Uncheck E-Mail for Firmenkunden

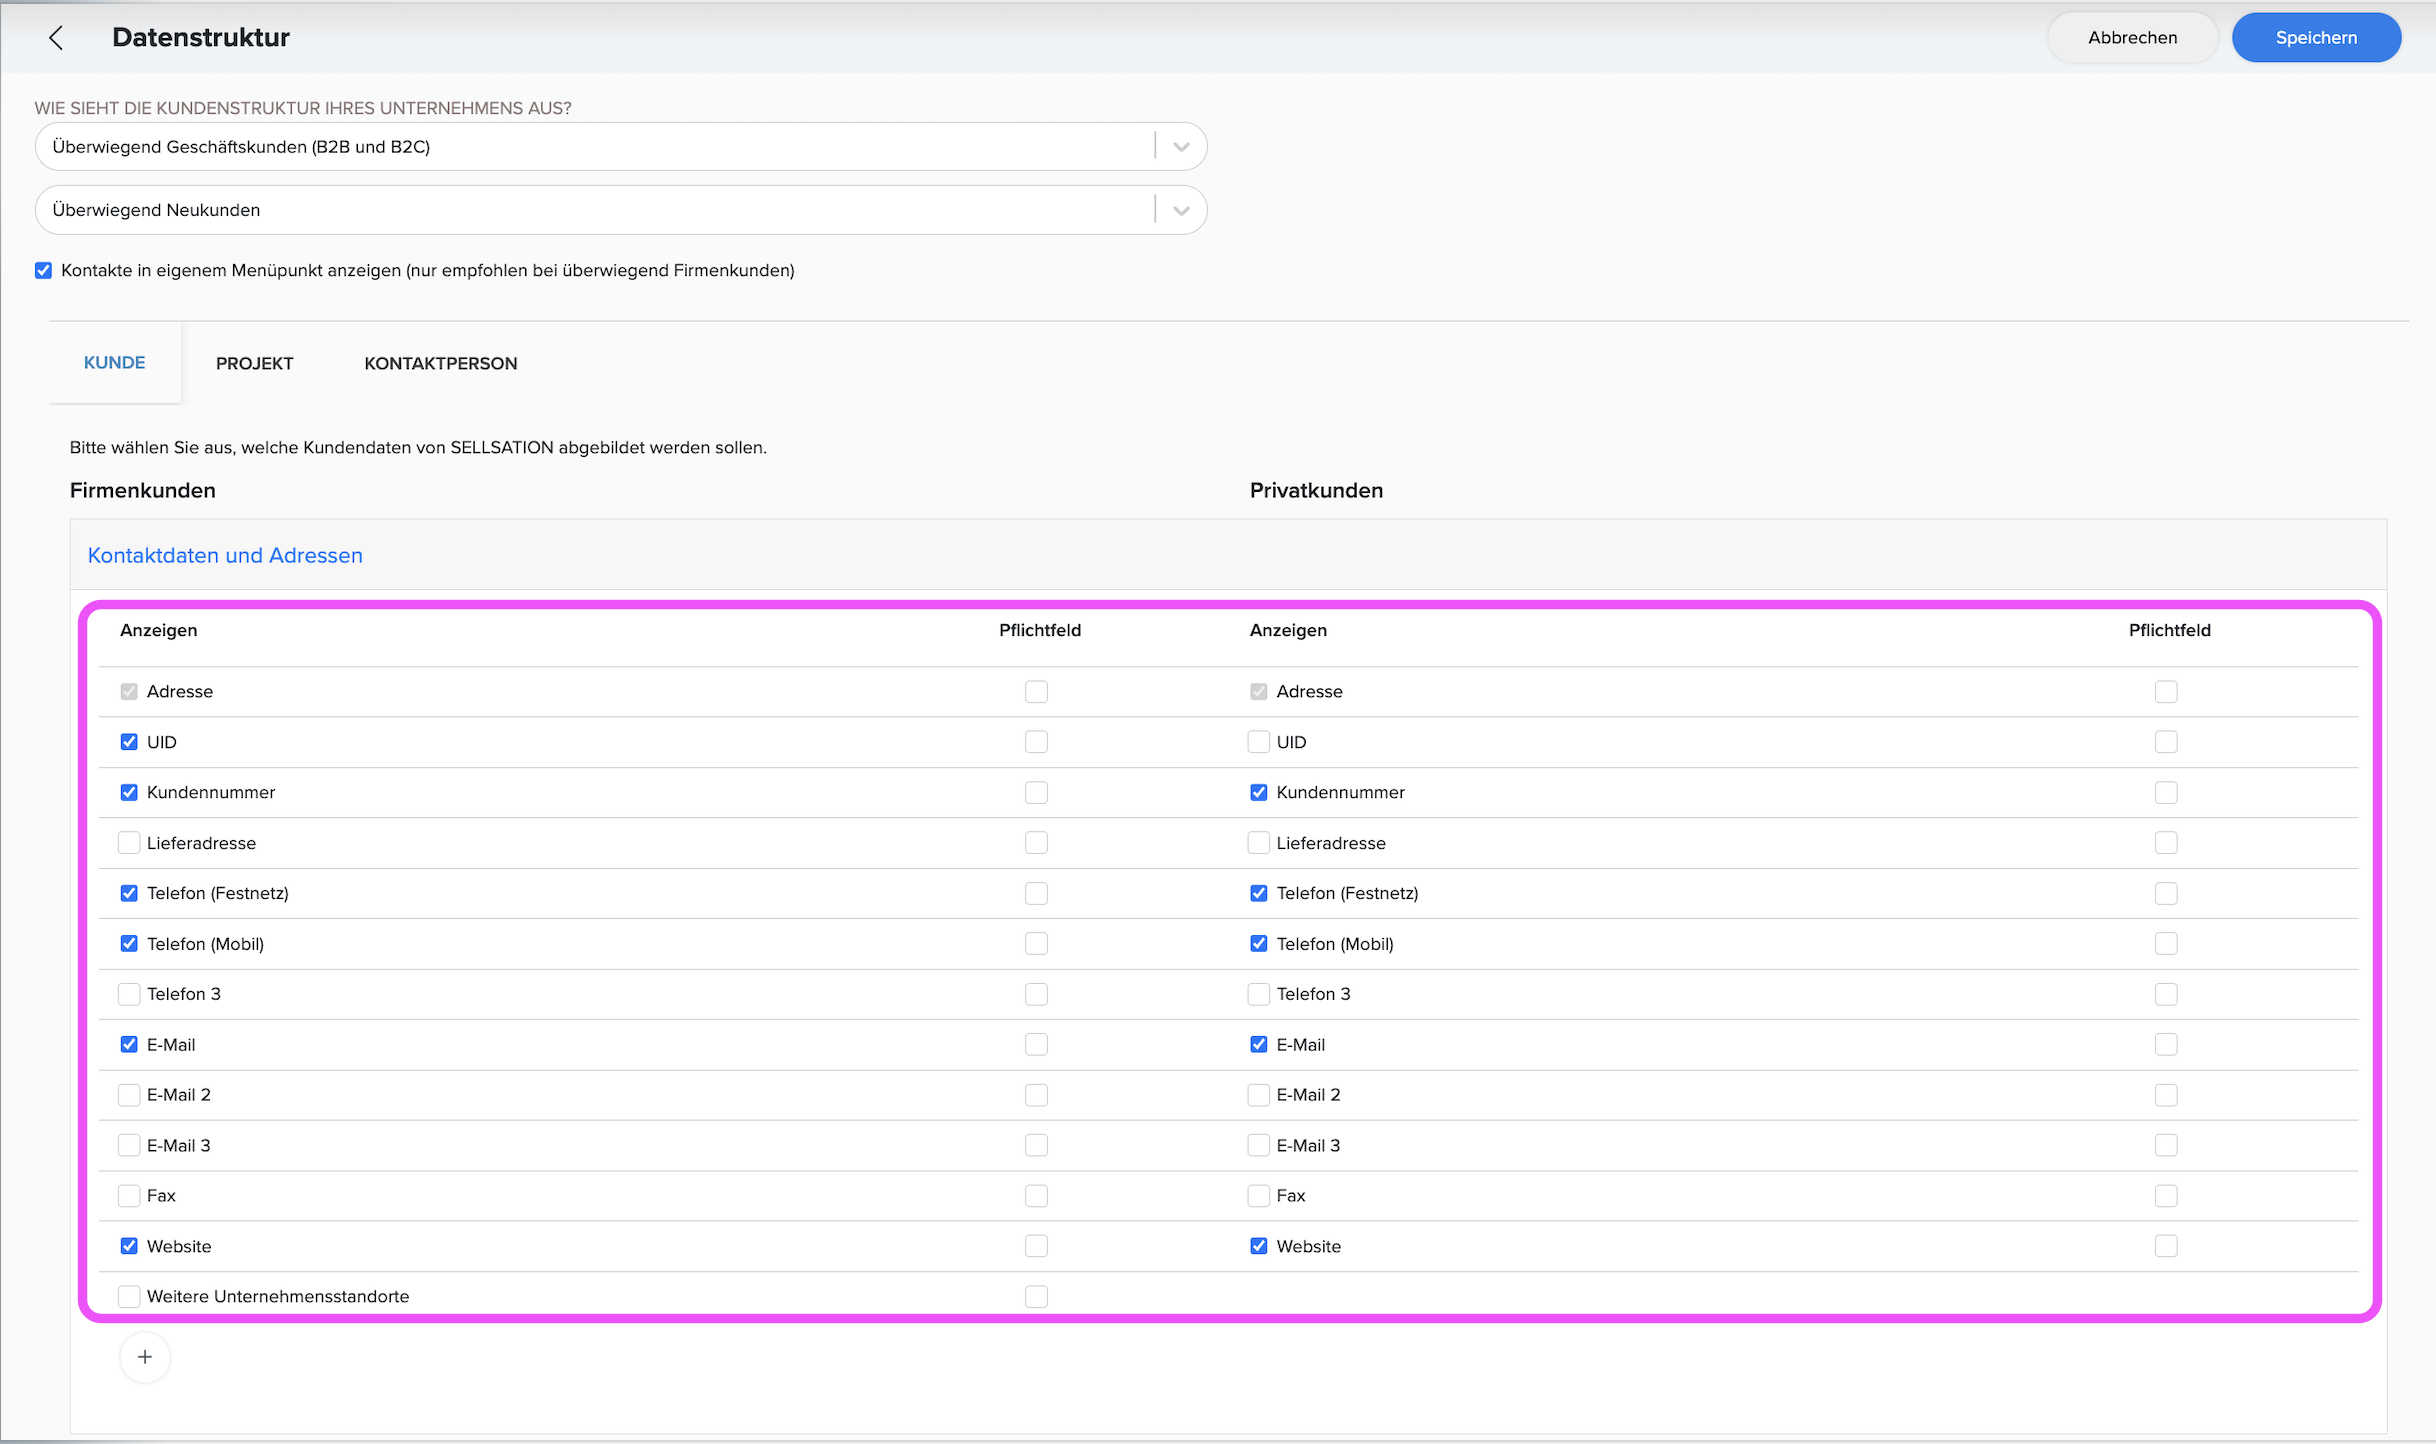(129, 1045)
